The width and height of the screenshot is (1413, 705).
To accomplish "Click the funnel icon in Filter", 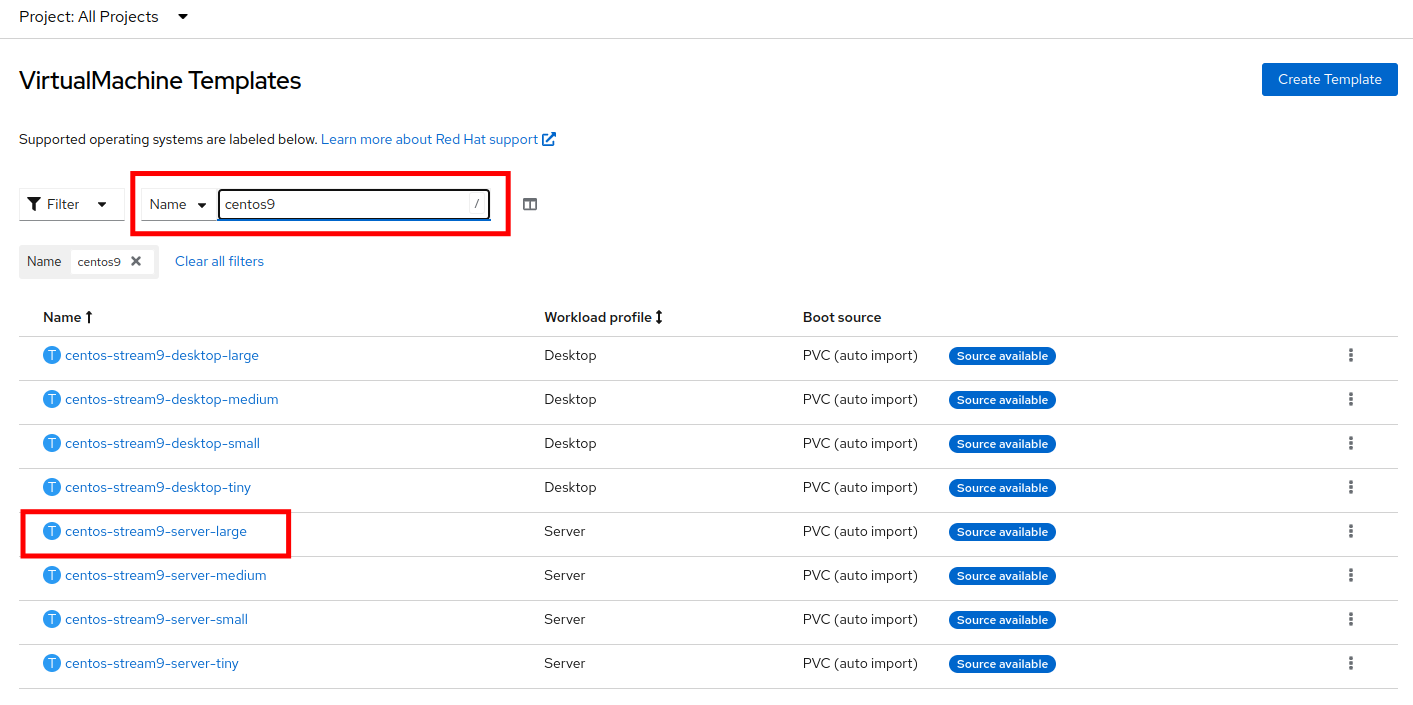I will pyautogui.click(x=34, y=204).
